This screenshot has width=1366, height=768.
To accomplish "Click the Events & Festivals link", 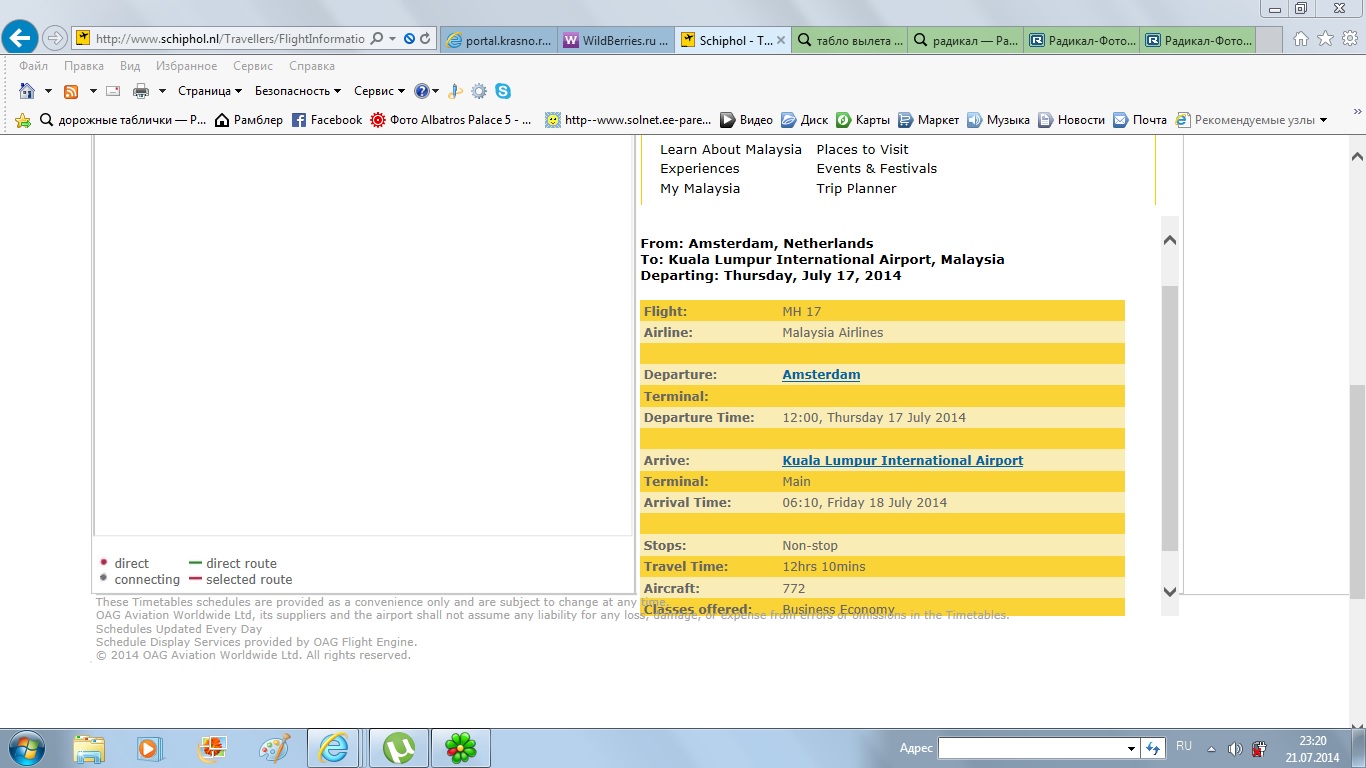I will click(x=877, y=169).
